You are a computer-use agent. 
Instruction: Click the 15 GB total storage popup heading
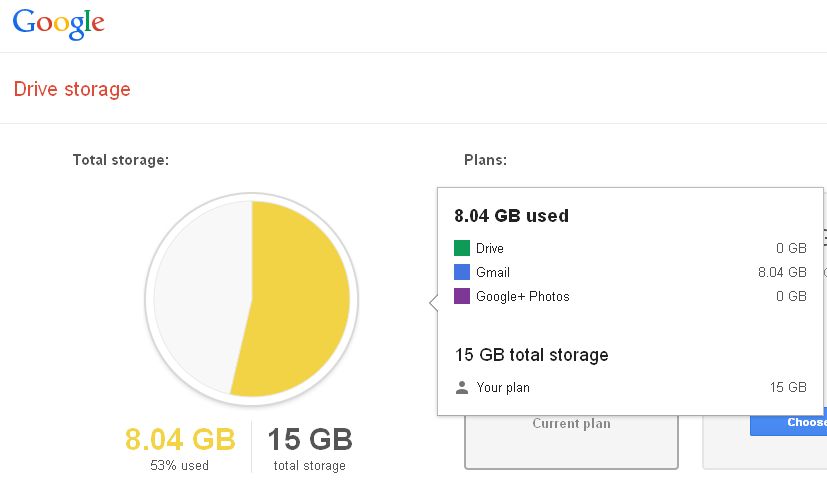tap(531, 355)
